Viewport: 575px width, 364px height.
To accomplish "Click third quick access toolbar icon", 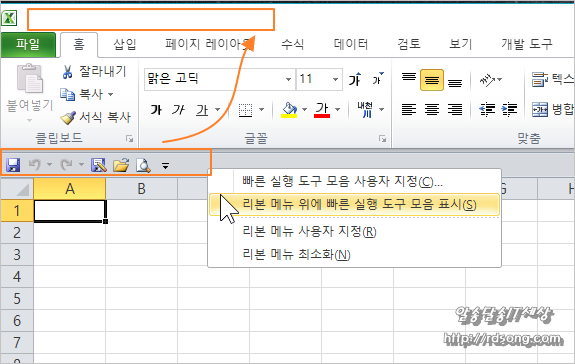I will (x=99, y=165).
